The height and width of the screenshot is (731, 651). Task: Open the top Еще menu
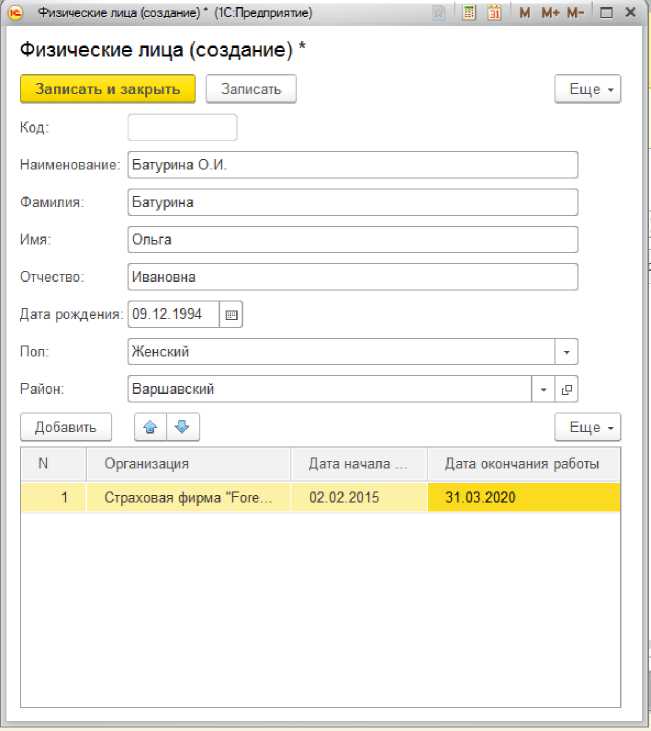coord(588,89)
